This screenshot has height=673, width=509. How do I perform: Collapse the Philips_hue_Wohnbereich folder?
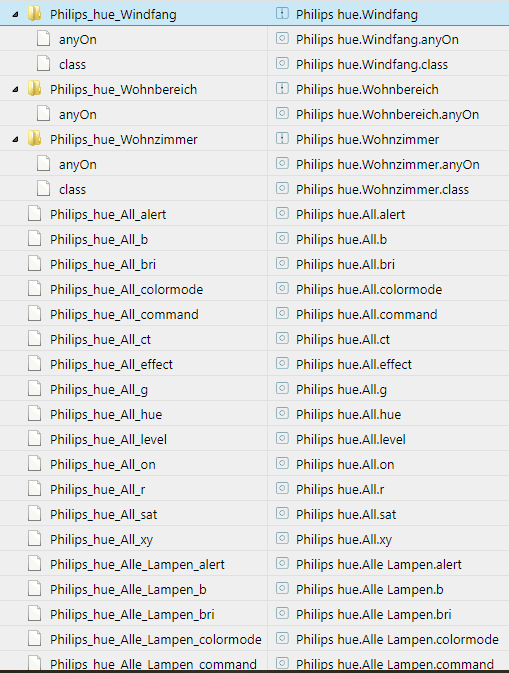(15, 90)
